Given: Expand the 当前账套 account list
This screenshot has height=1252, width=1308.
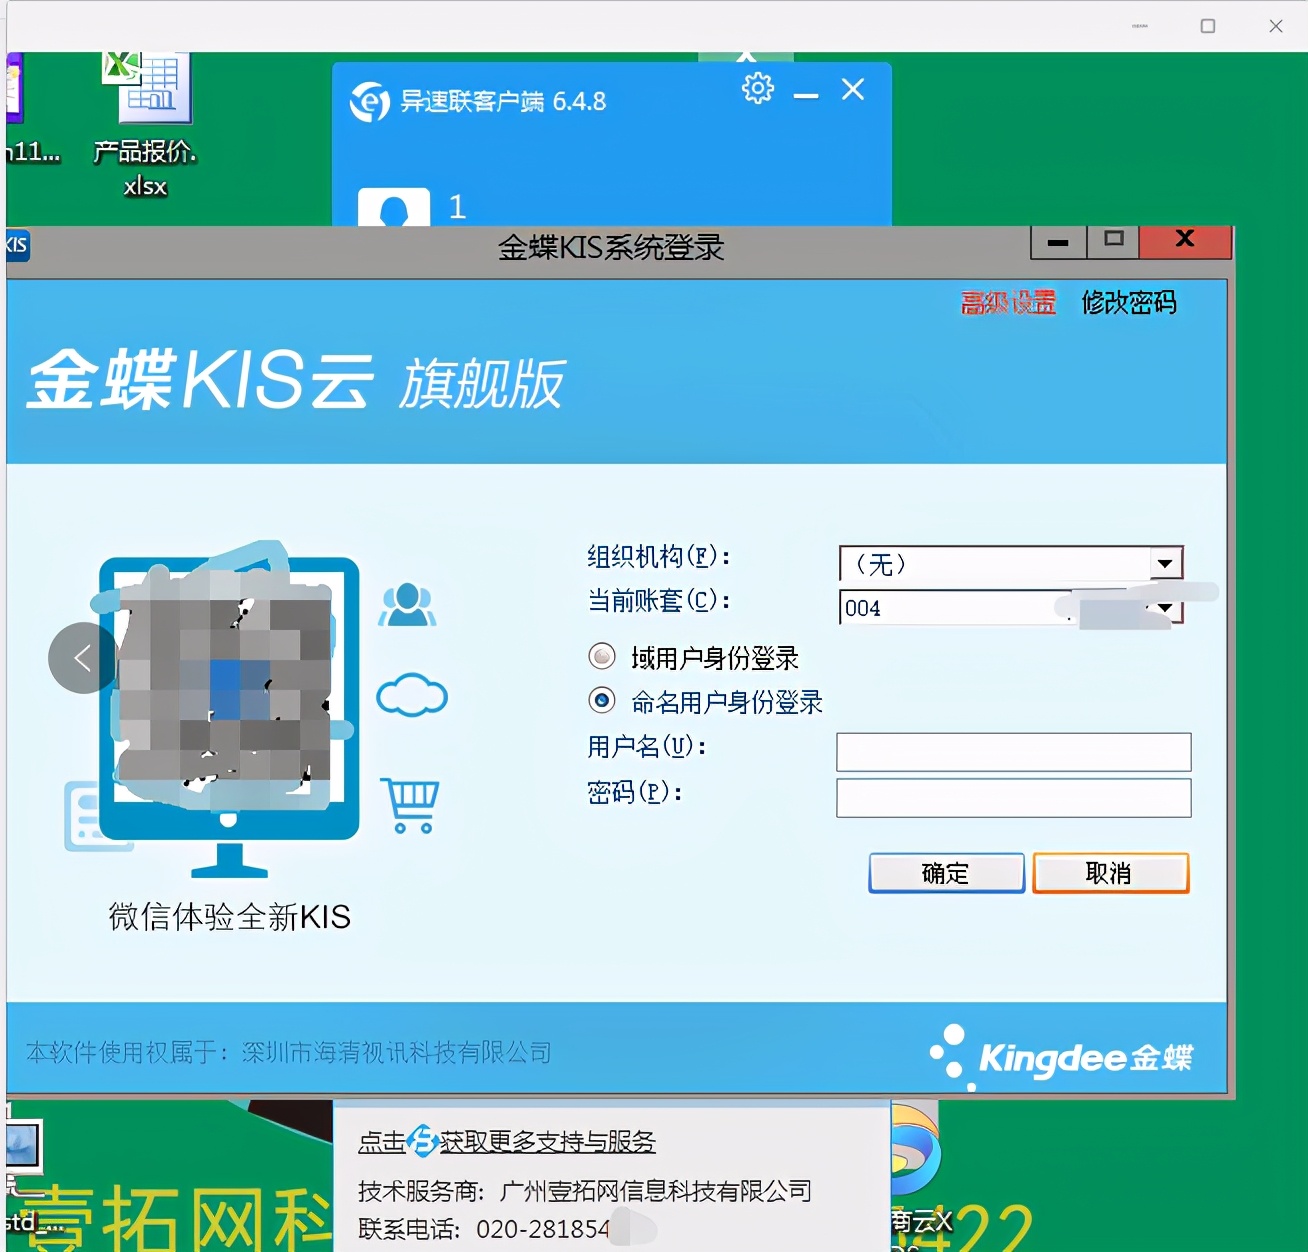Looking at the screenshot, I should [x=1163, y=608].
